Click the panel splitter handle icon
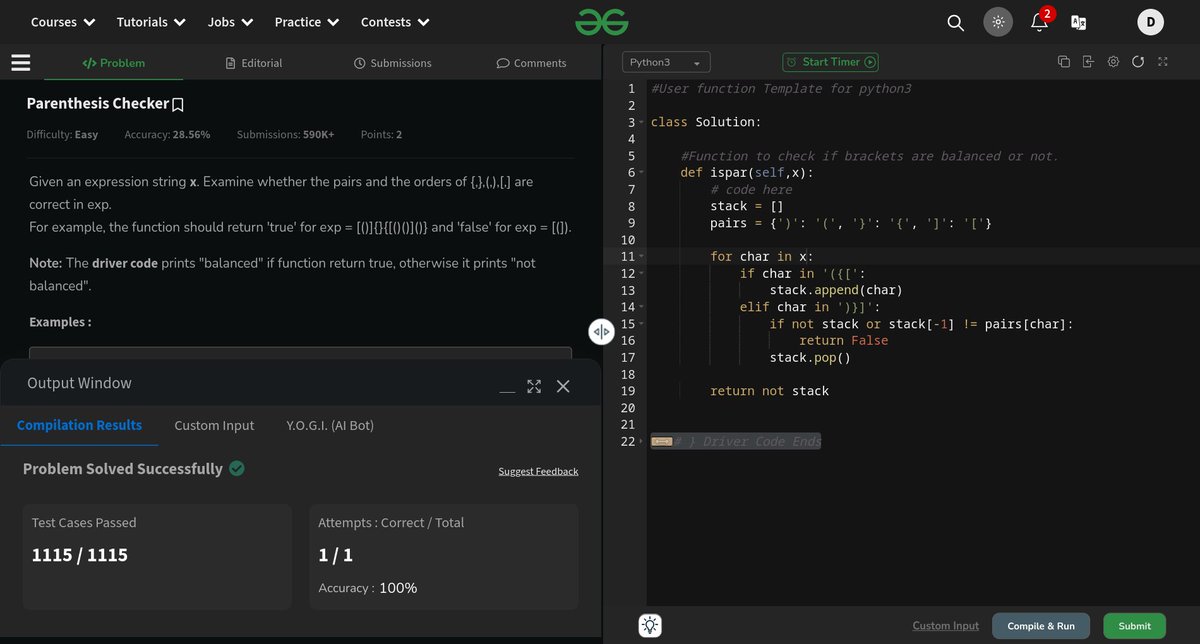 tap(601, 332)
